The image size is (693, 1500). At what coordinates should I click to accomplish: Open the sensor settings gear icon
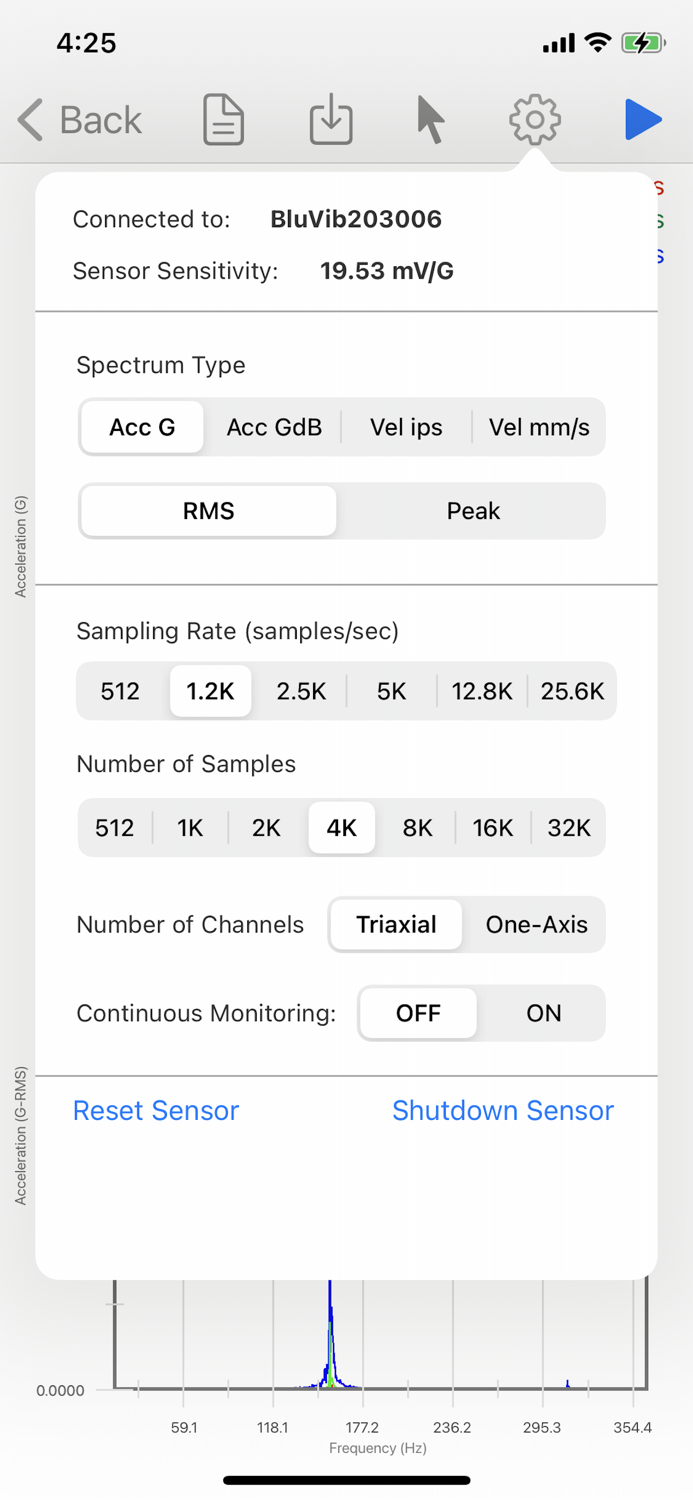[x=534, y=119]
